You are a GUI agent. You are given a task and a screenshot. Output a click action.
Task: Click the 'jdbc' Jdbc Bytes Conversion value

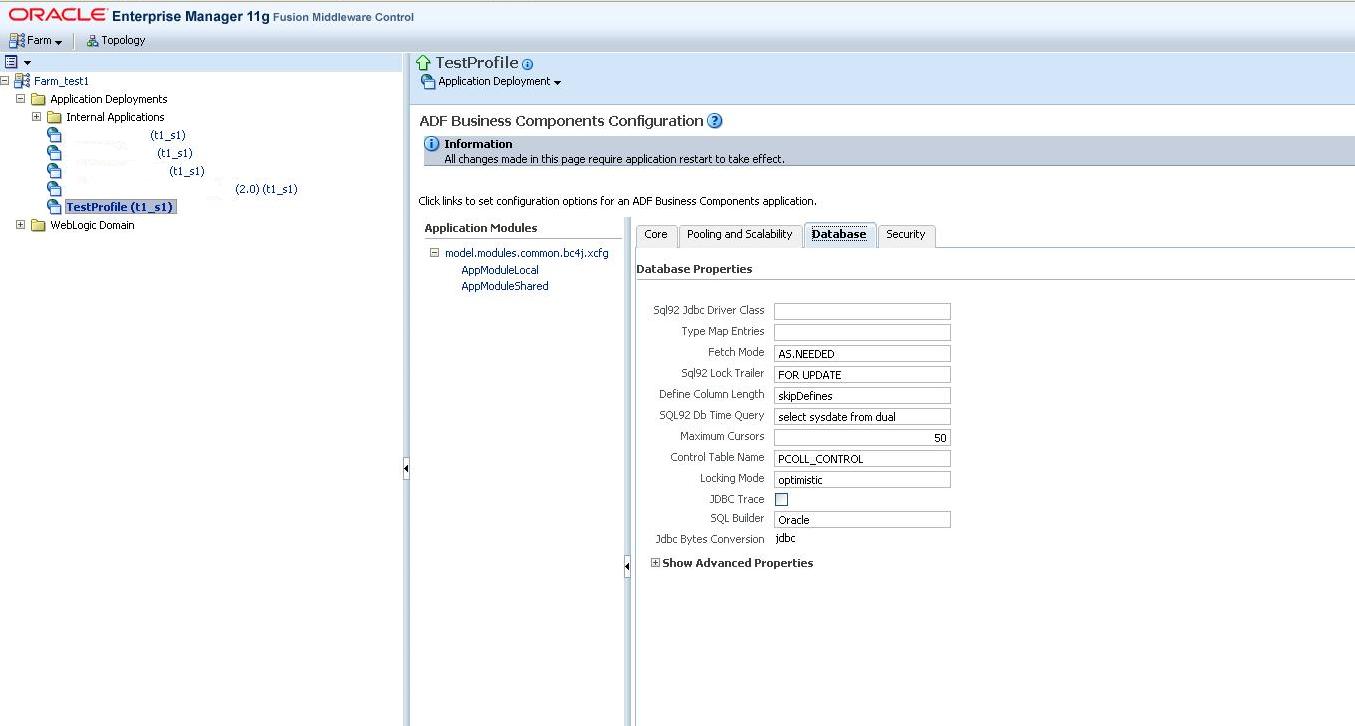pyautogui.click(x=786, y=538)
